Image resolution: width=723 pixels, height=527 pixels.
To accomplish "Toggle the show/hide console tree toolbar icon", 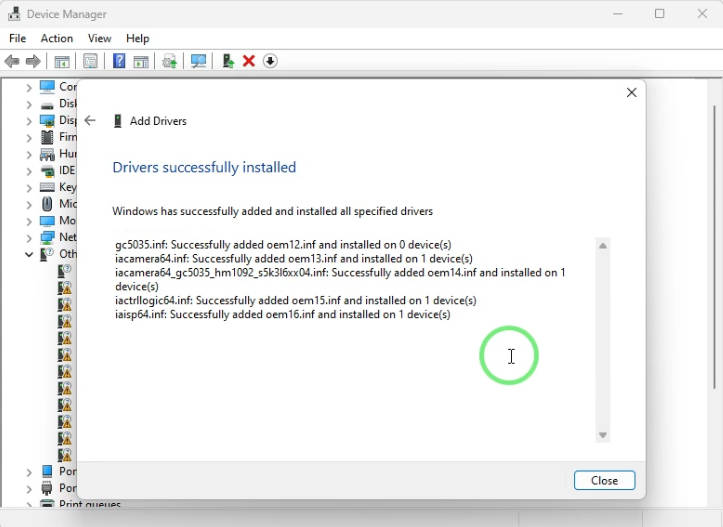I will tap(62, 61).
